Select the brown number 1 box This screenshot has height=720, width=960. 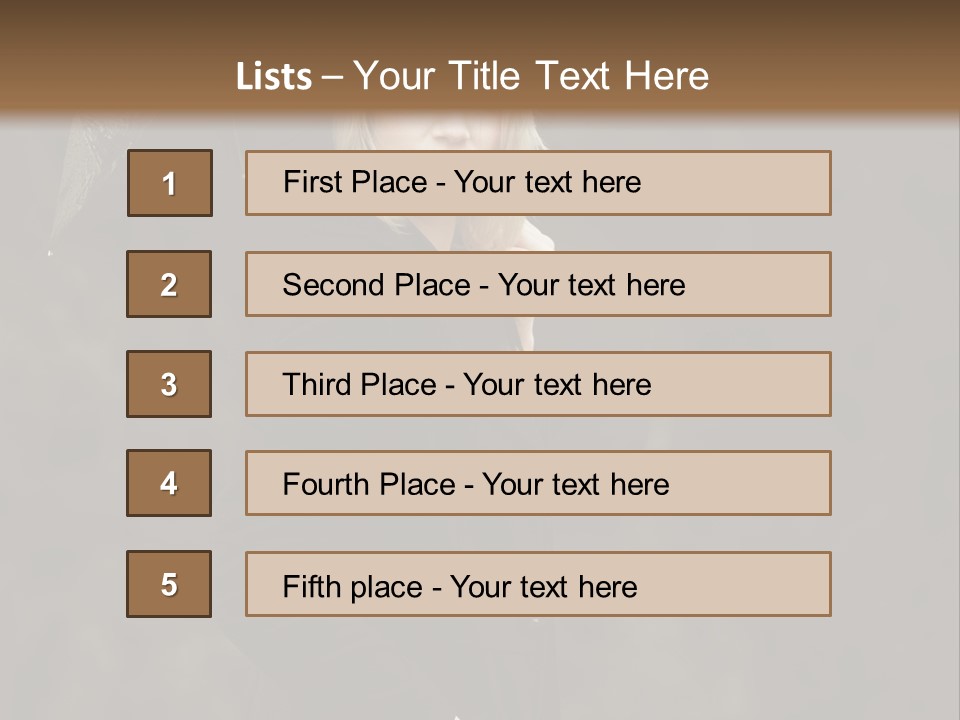pos(170,183)
